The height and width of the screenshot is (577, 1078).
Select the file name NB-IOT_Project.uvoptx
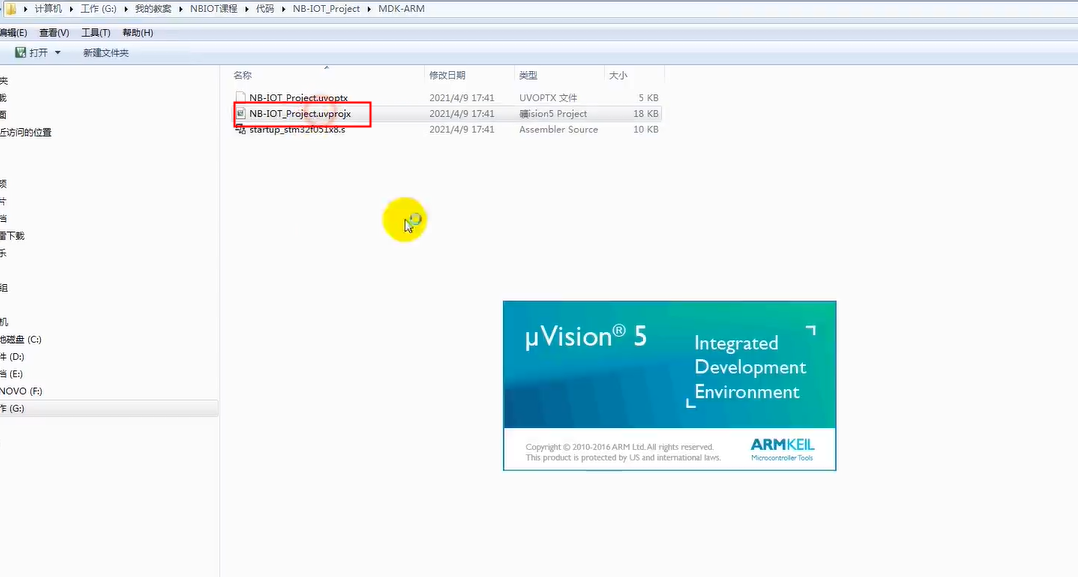(x=298, y=98)
